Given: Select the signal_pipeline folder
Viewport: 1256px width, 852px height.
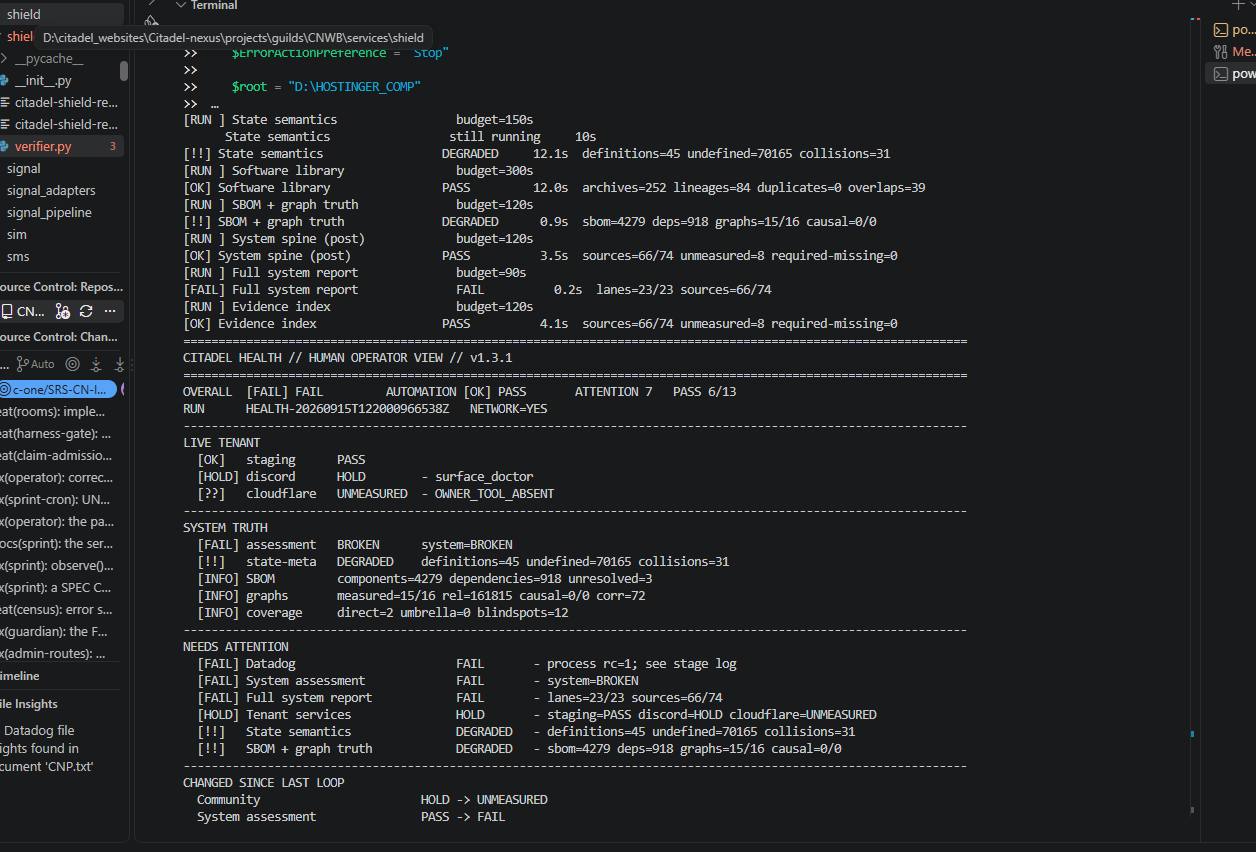Looking at the screenshot, I should pos(49,212).
